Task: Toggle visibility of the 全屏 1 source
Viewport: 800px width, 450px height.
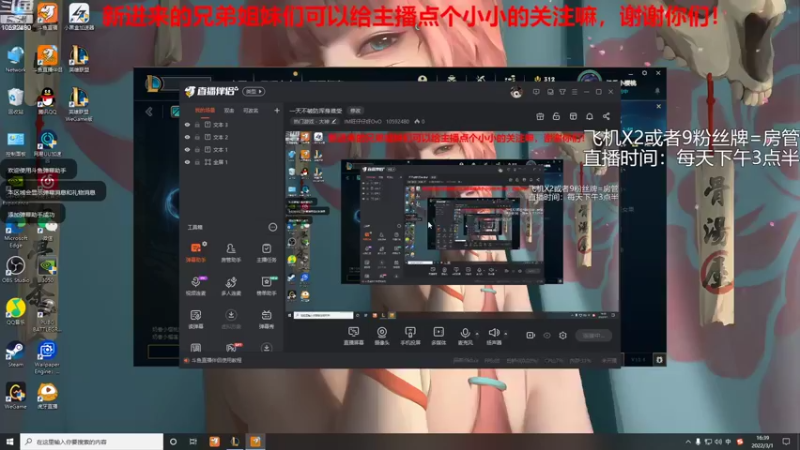Action: (187, 162)
